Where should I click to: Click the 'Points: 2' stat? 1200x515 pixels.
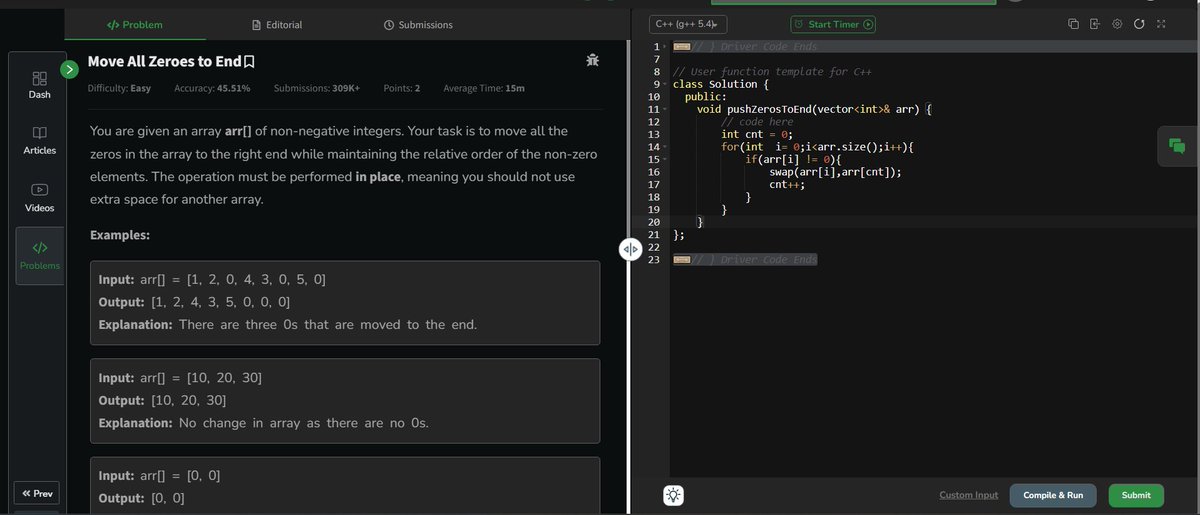tap(402, 88)
